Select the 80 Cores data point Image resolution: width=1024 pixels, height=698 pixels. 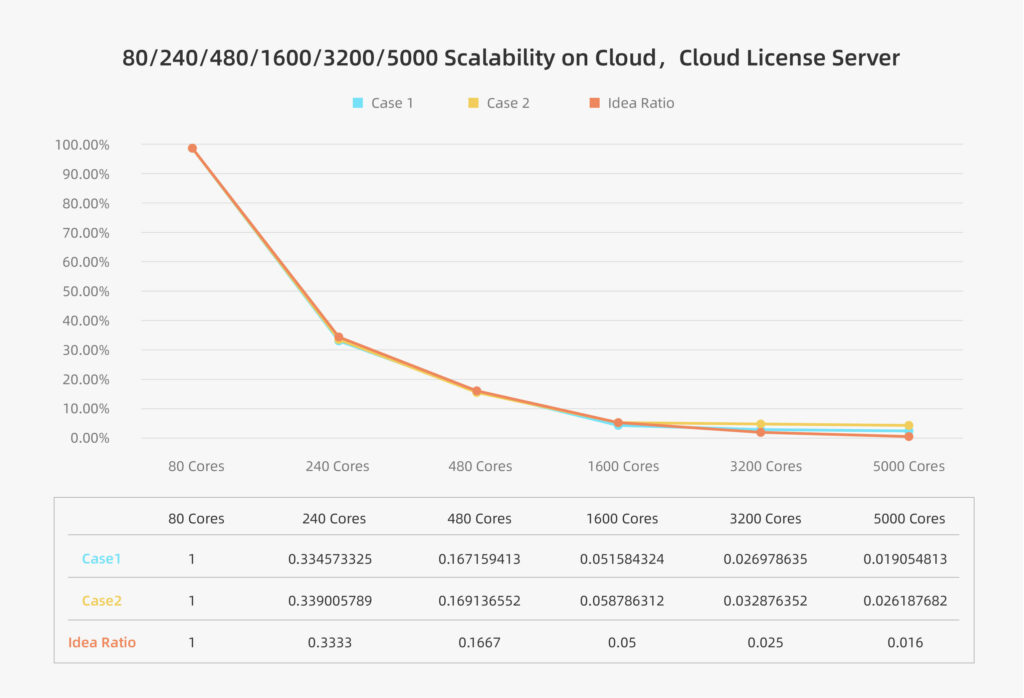(x=190, y=147)
